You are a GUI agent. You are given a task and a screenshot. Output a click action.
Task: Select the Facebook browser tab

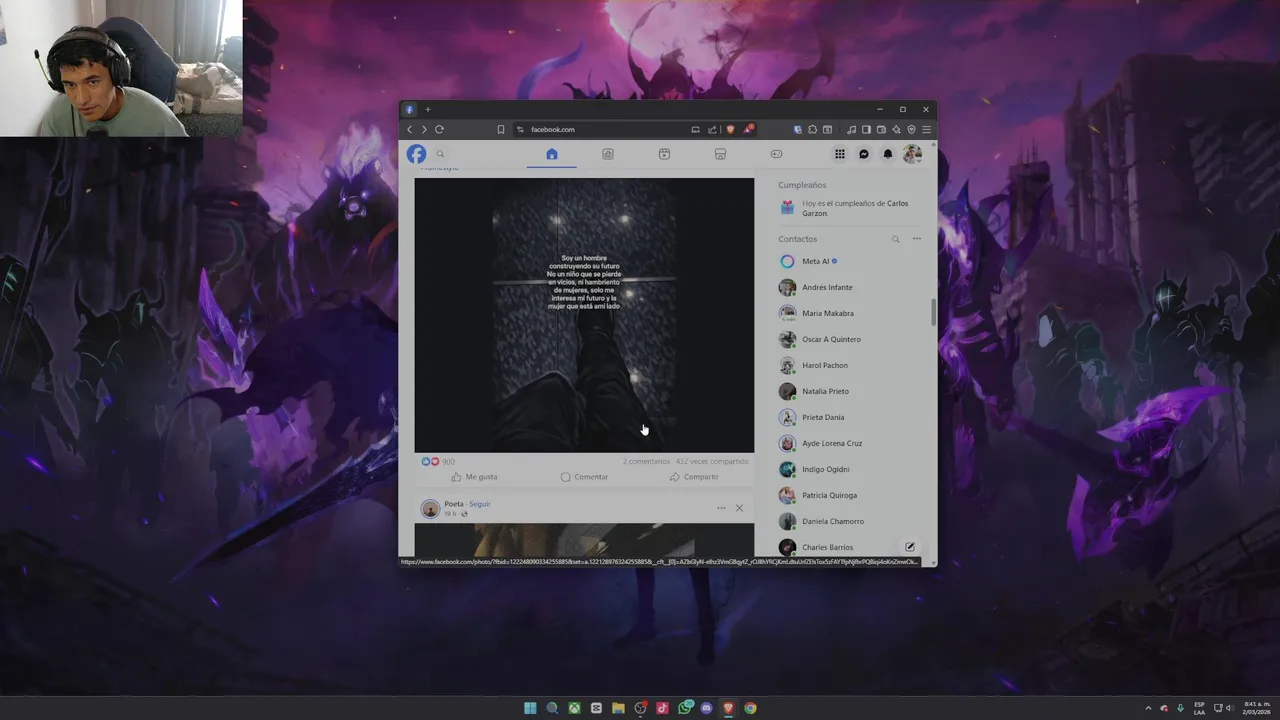click(x=409, y=109)
